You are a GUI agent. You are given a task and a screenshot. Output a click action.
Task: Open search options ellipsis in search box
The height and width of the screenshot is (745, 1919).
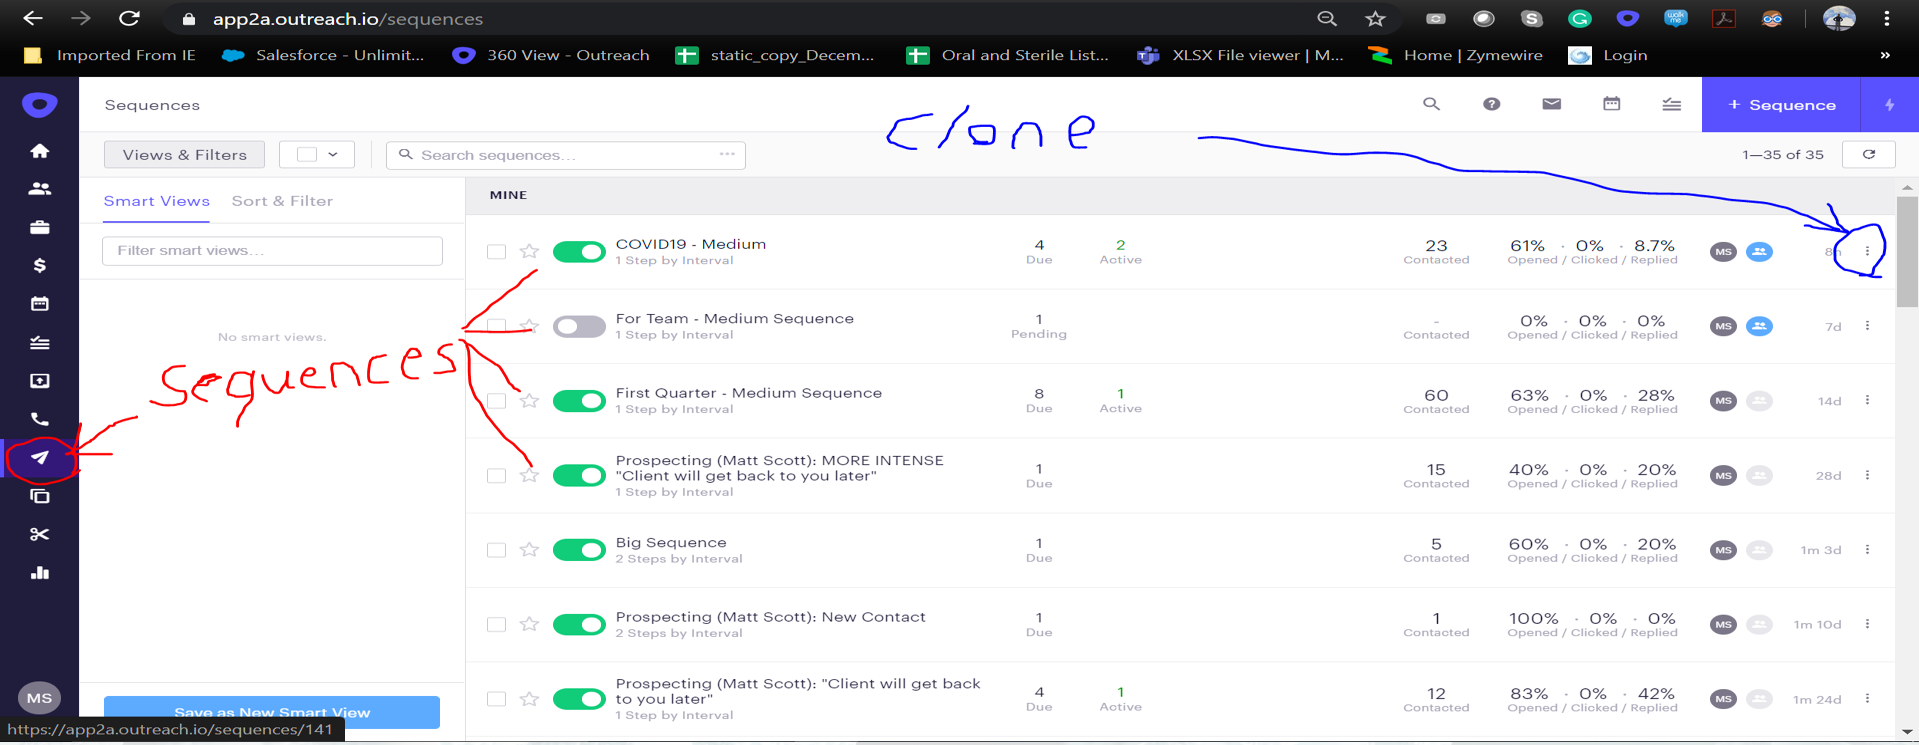pos(727,154)
